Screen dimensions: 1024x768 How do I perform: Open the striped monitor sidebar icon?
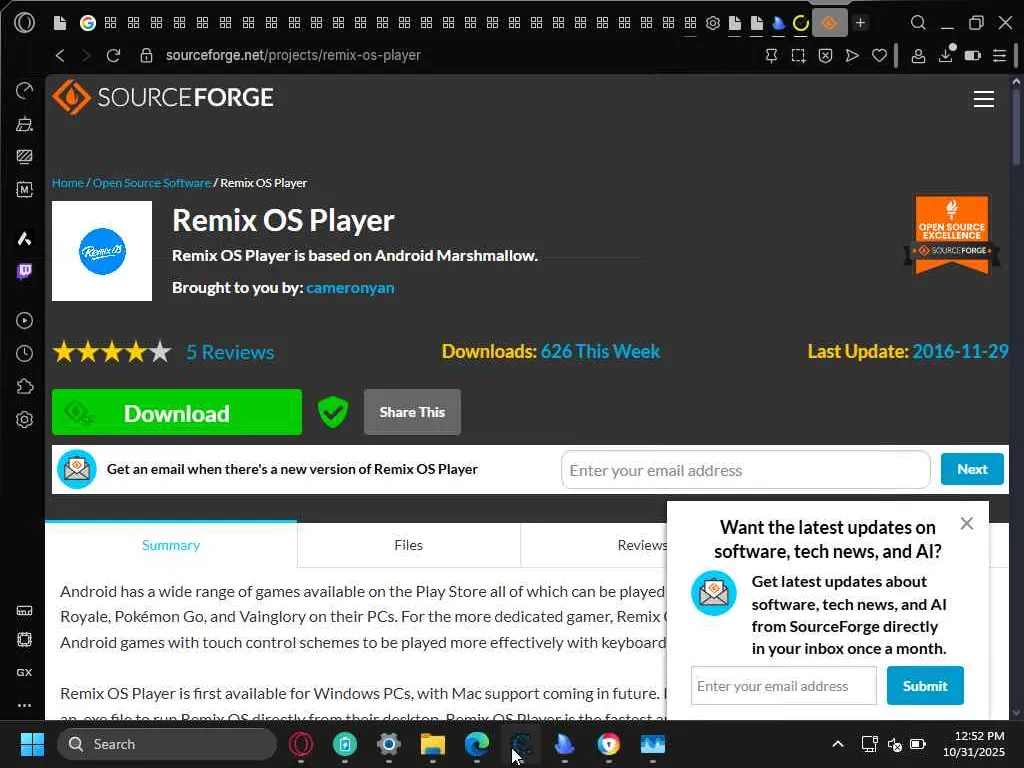tap(24, 157)
